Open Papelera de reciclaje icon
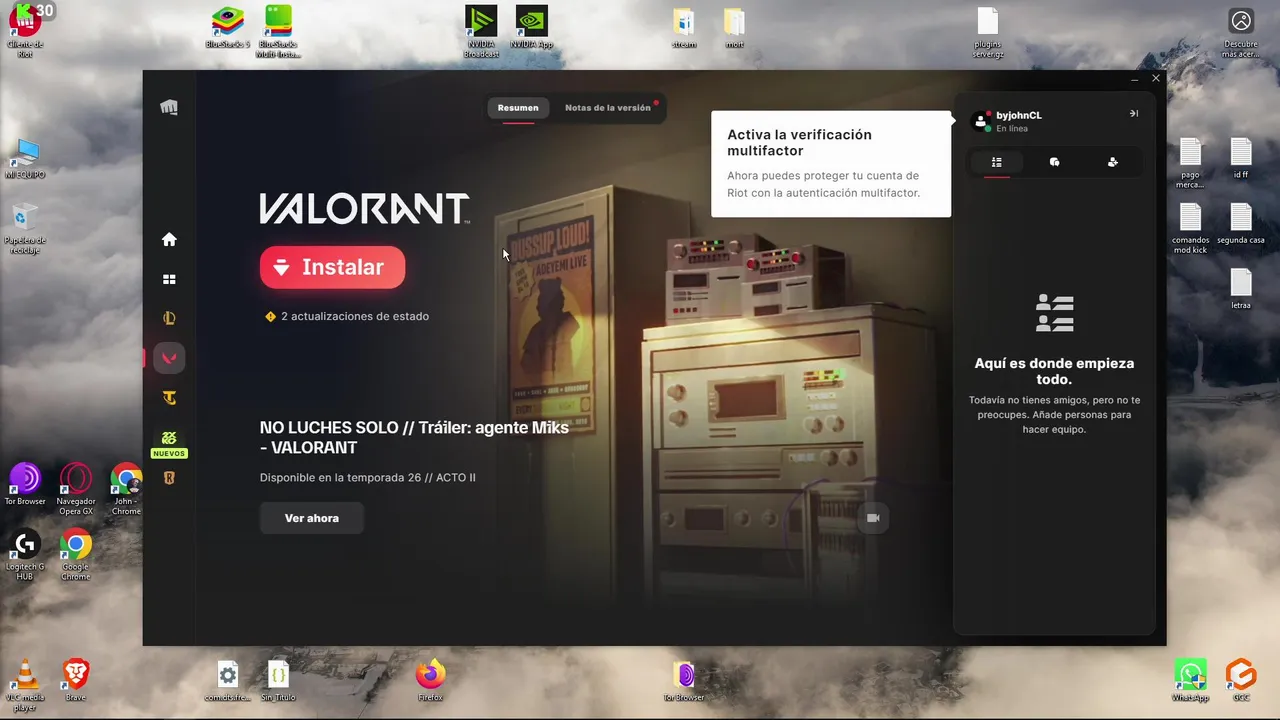The image size is (1280, 720). point(25,228)
